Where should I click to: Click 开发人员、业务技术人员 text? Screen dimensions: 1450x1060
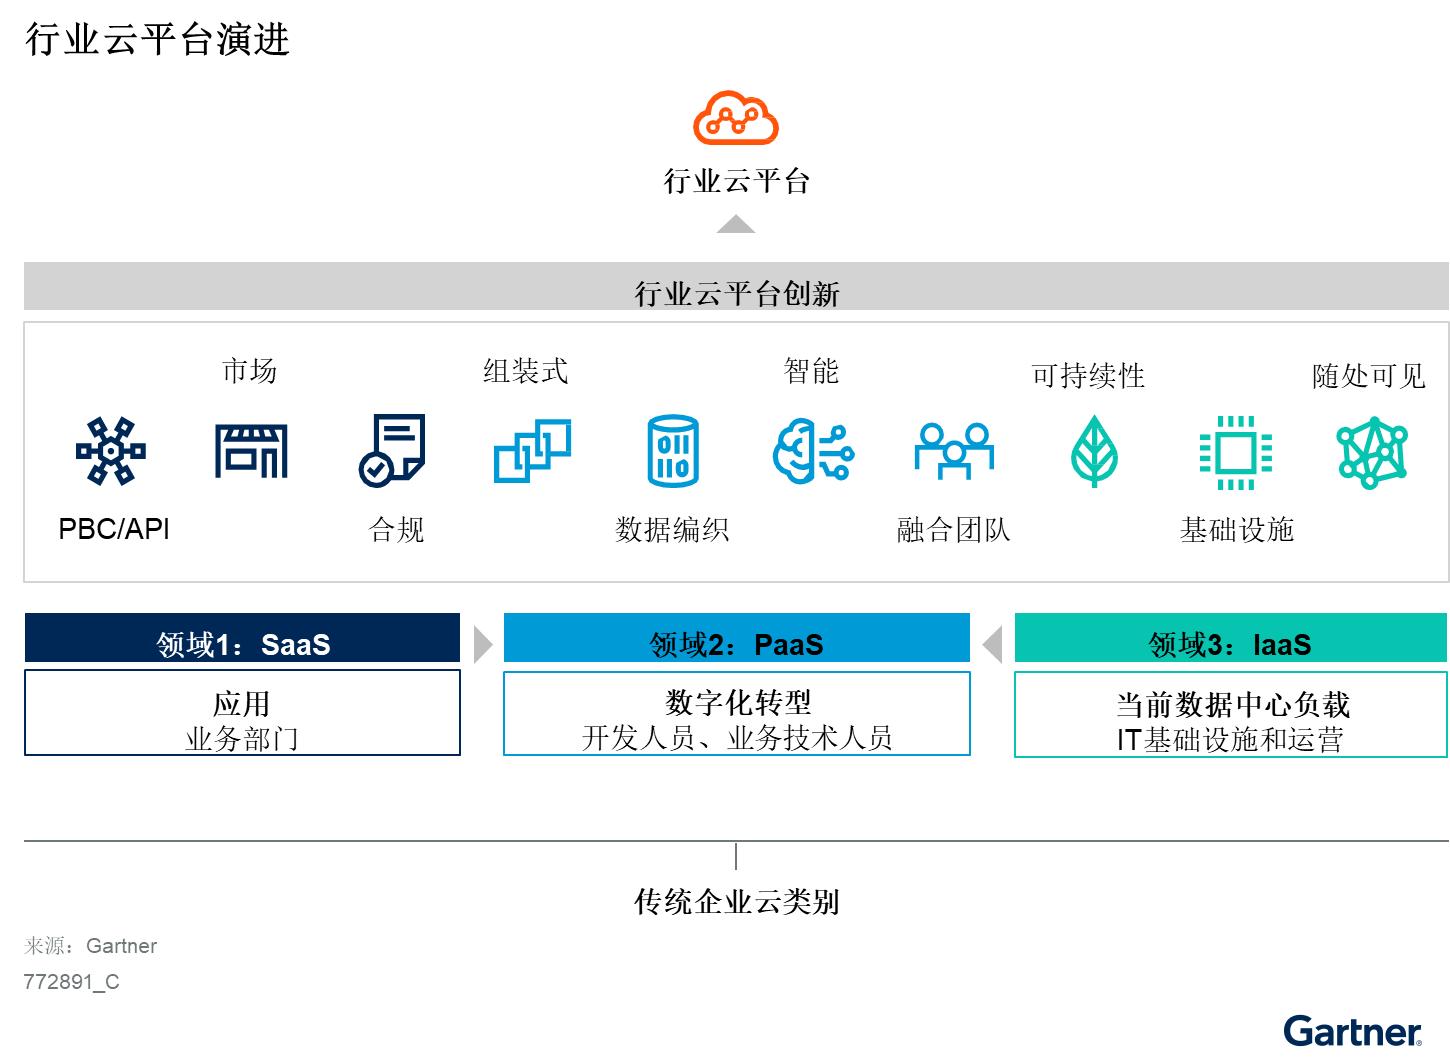(x=737, y=738)
